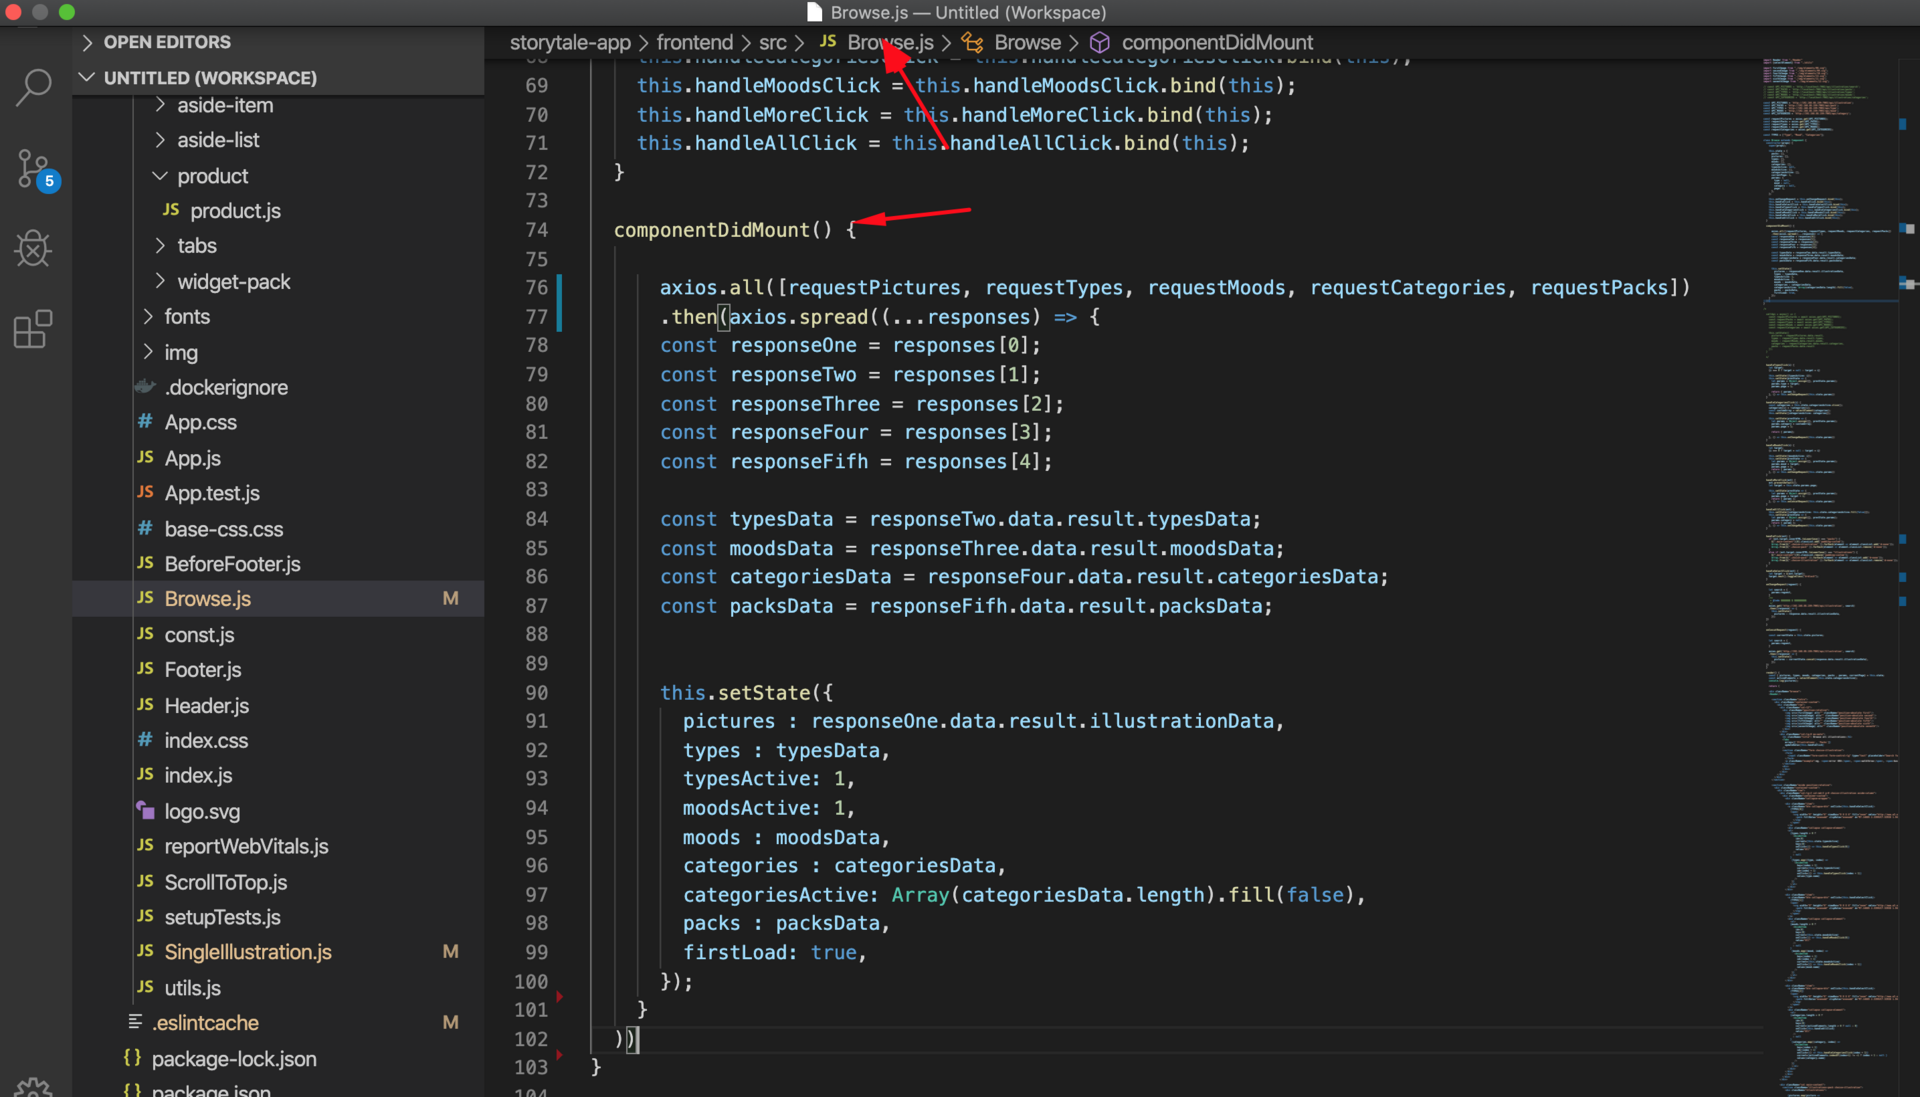Image resolution: width=1920 pixels, height=1097 pixels.
Task: Click requestPacks in the axios.all call
Action: pos(1598,288)
